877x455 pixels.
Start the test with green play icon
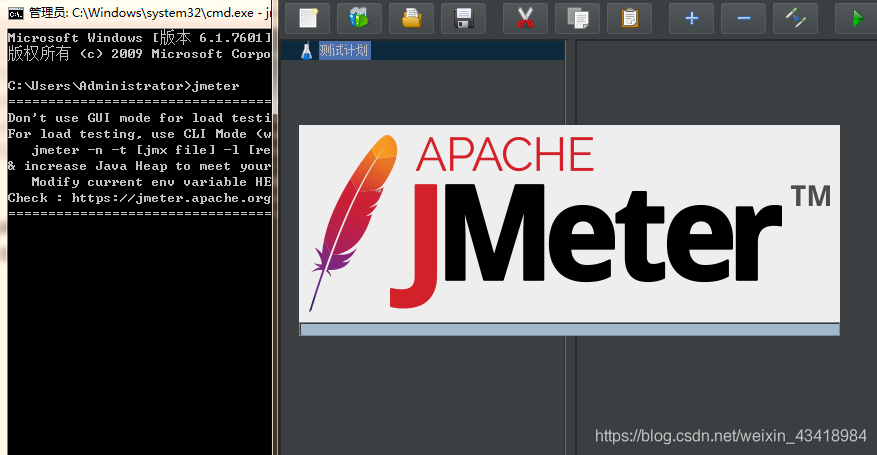coord(856,18)
